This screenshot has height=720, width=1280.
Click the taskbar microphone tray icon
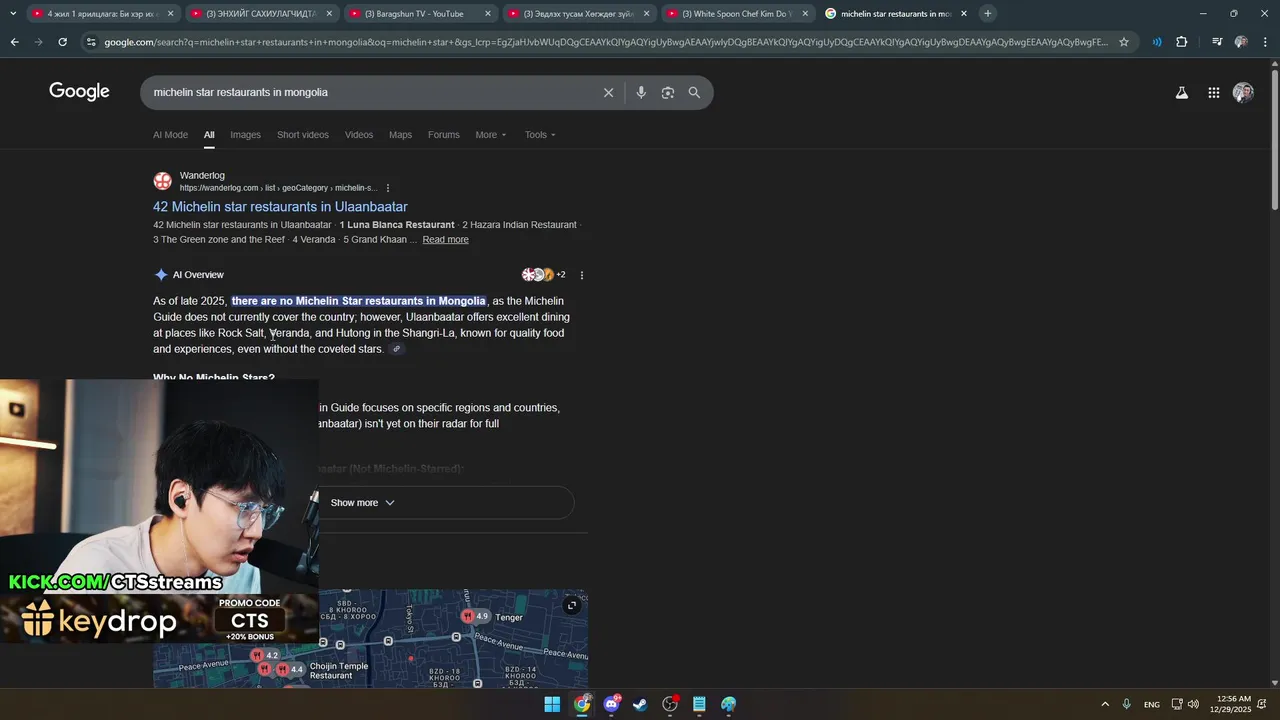click(1127, 704)
